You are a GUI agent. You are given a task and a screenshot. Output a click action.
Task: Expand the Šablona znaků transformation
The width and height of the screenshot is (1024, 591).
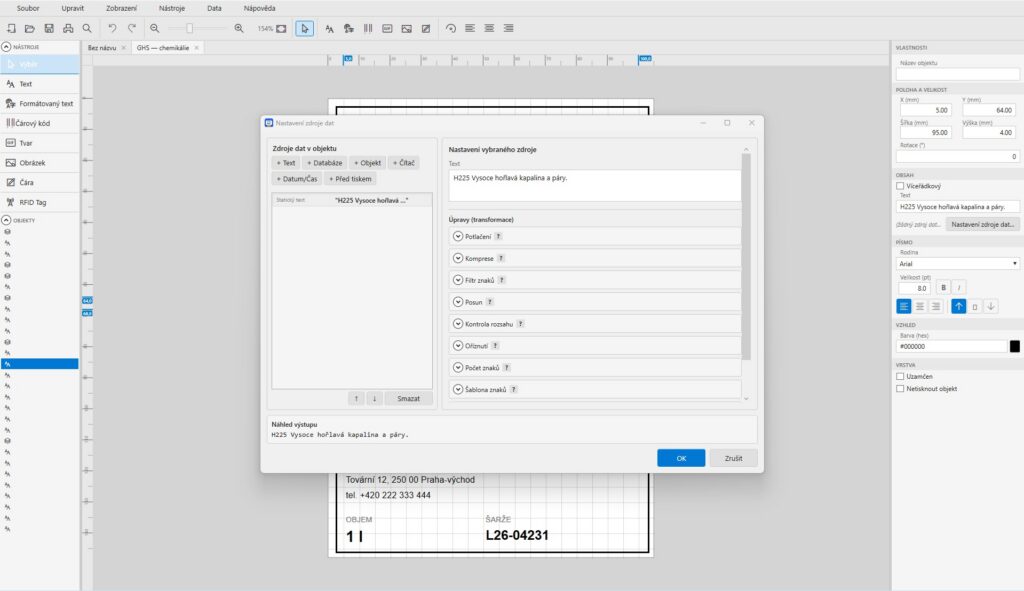[458, 389]
